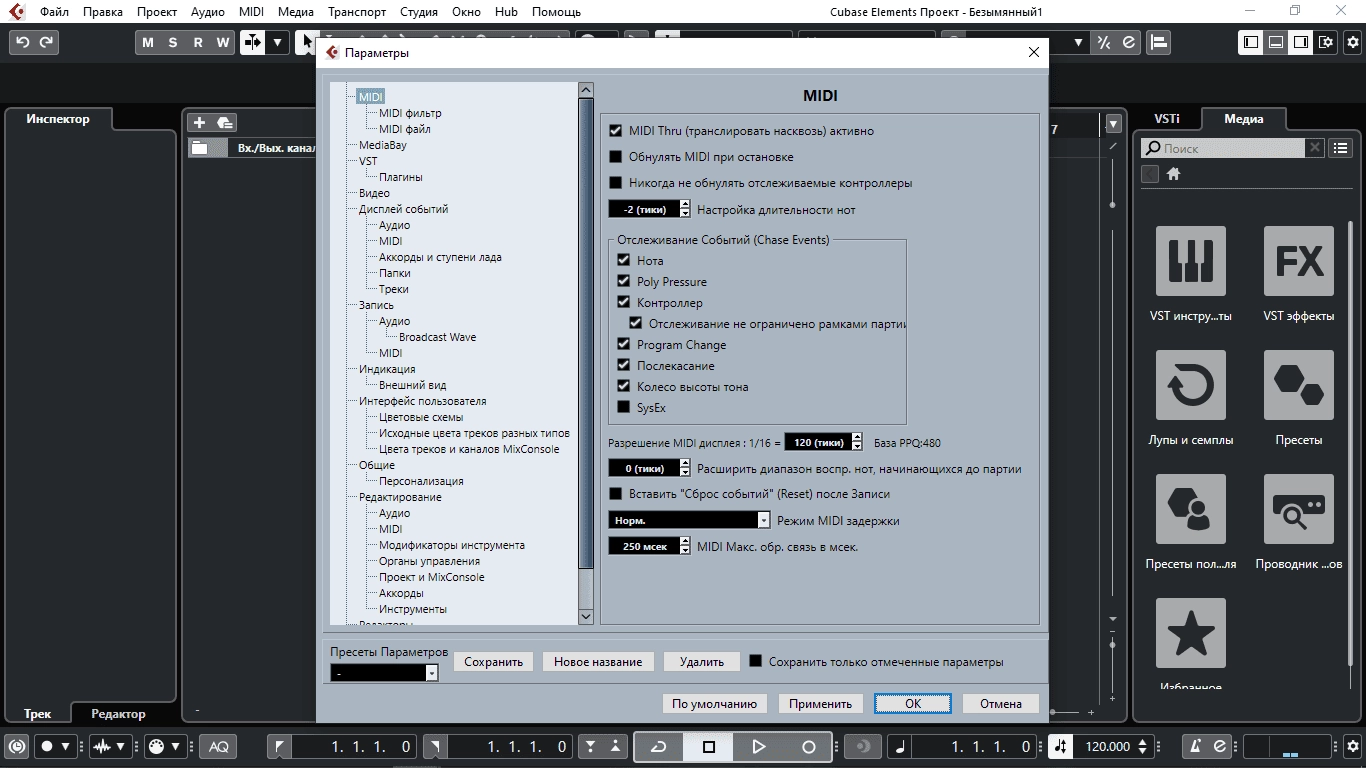Select 'MIDI фильтр' in the settings tree
The width and height of the screenshot is (1366, 768).
pyautogui.click(x=410, y=113)
